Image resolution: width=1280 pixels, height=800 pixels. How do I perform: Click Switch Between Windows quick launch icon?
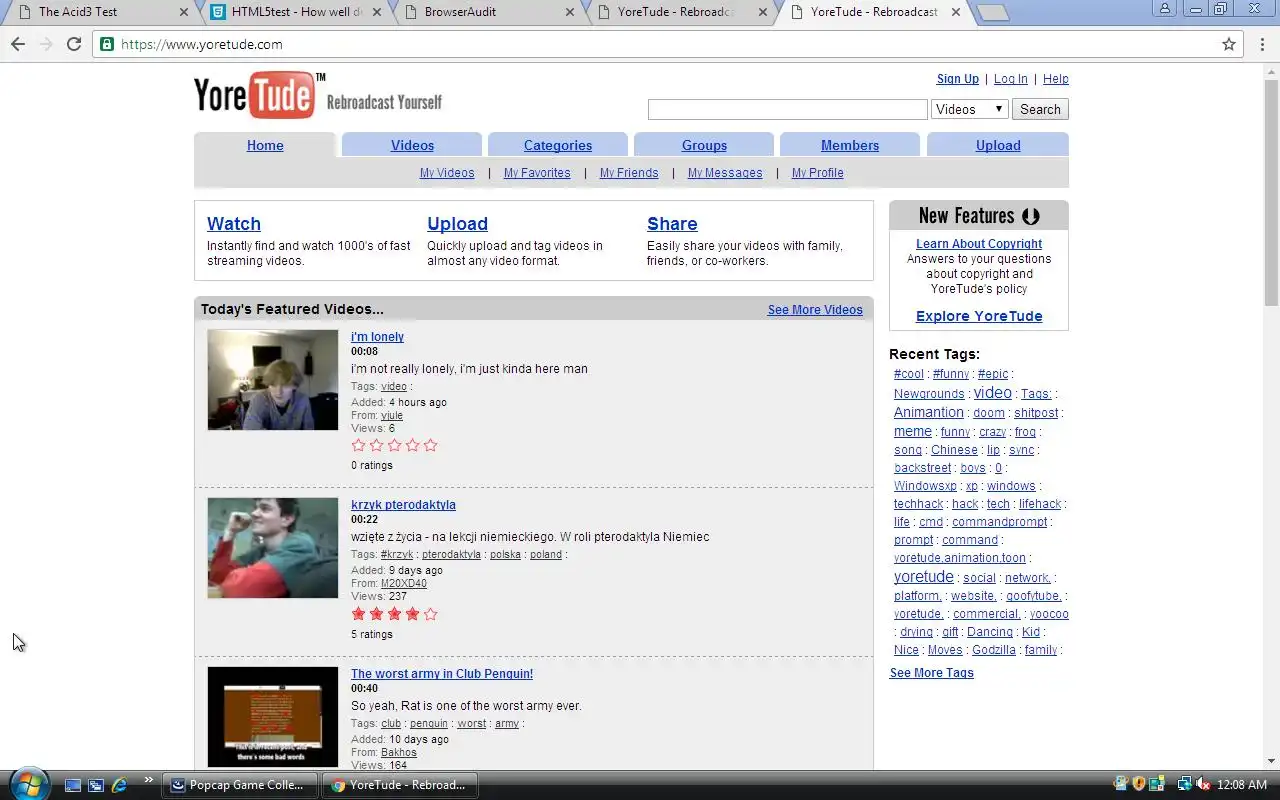[96, 785]
